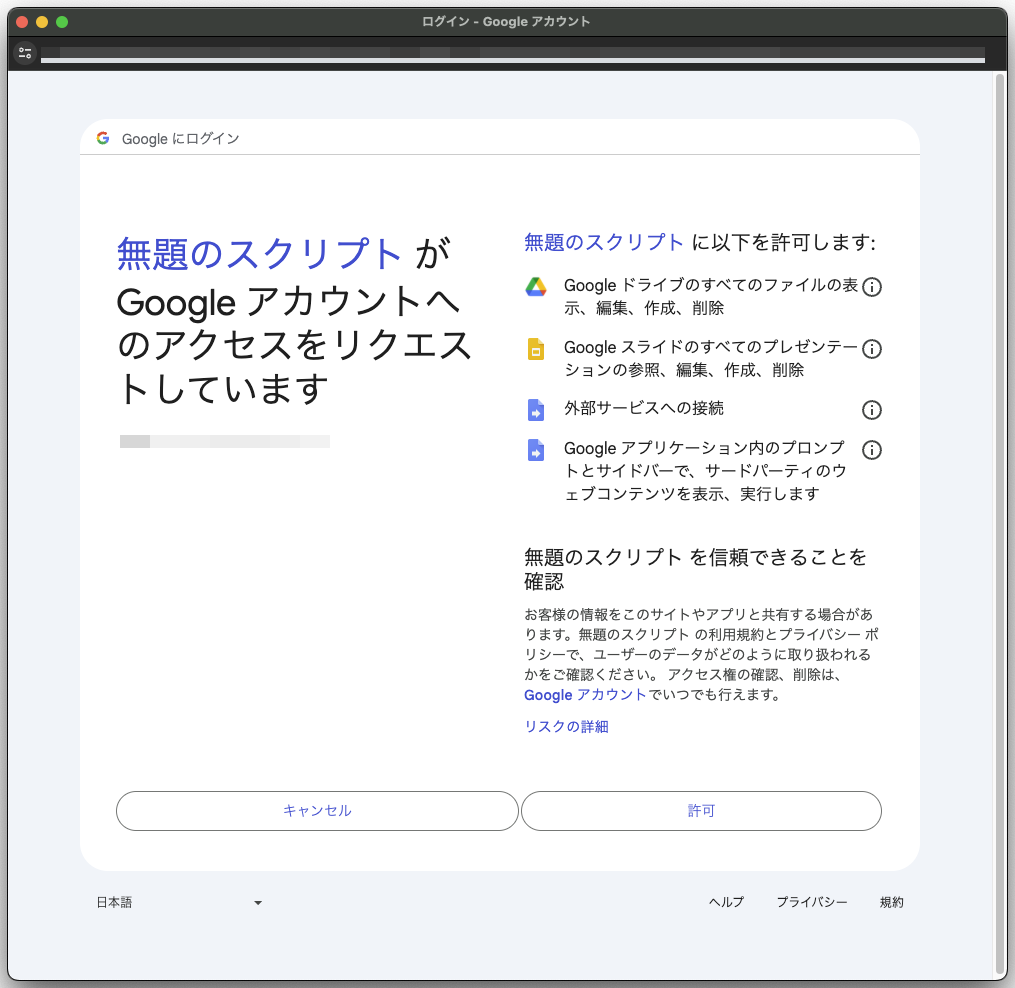
Task: Click the vertical scrollbar on the right
Action: pos(1000,520)
